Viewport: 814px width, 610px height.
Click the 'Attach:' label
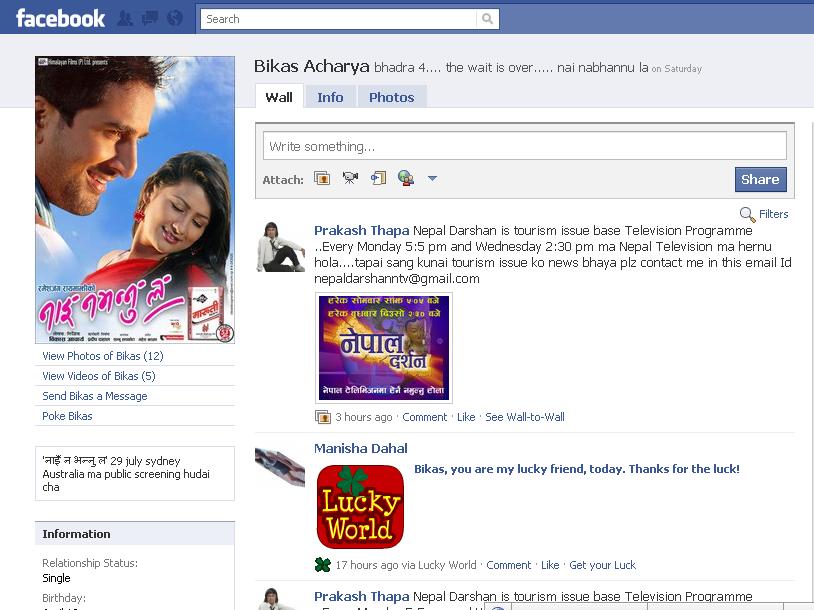tap(283, 180)
